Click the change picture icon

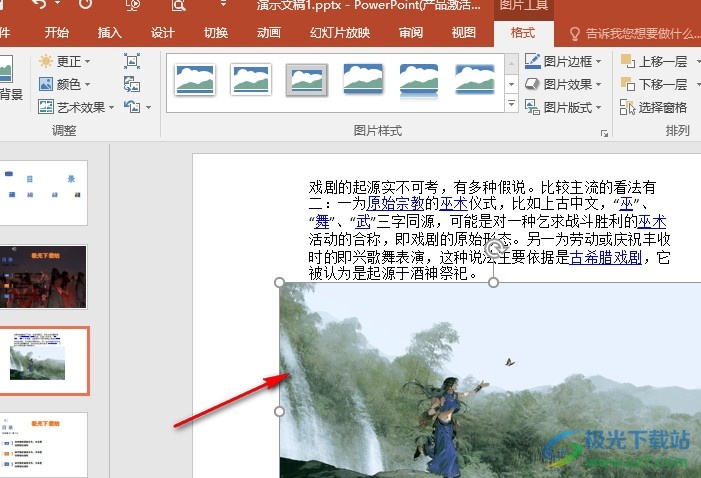tap(132, 84)
